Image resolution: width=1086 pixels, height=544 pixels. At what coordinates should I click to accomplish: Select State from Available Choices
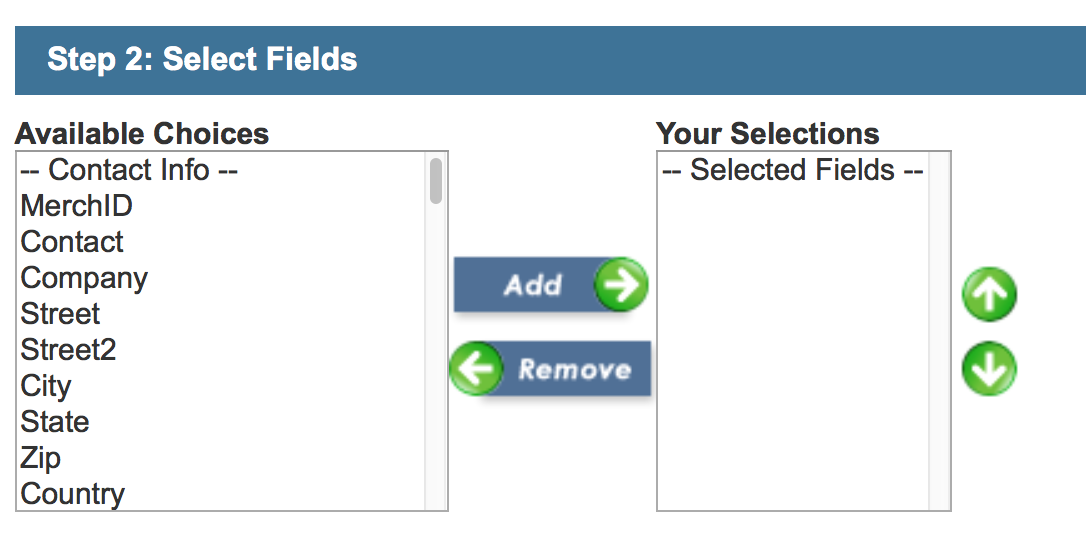click(x=55, y=422)
